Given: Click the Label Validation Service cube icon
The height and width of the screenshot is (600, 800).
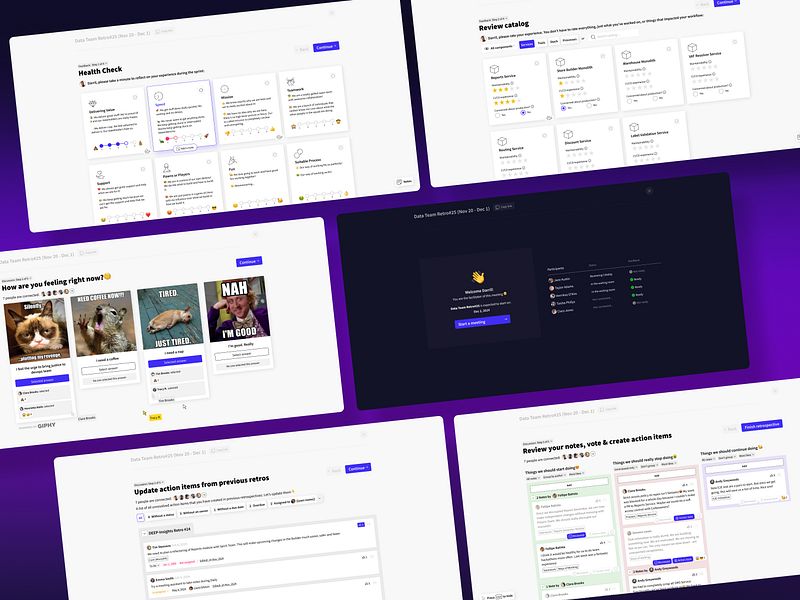Looking at the screenshot, I should (634, 127).
